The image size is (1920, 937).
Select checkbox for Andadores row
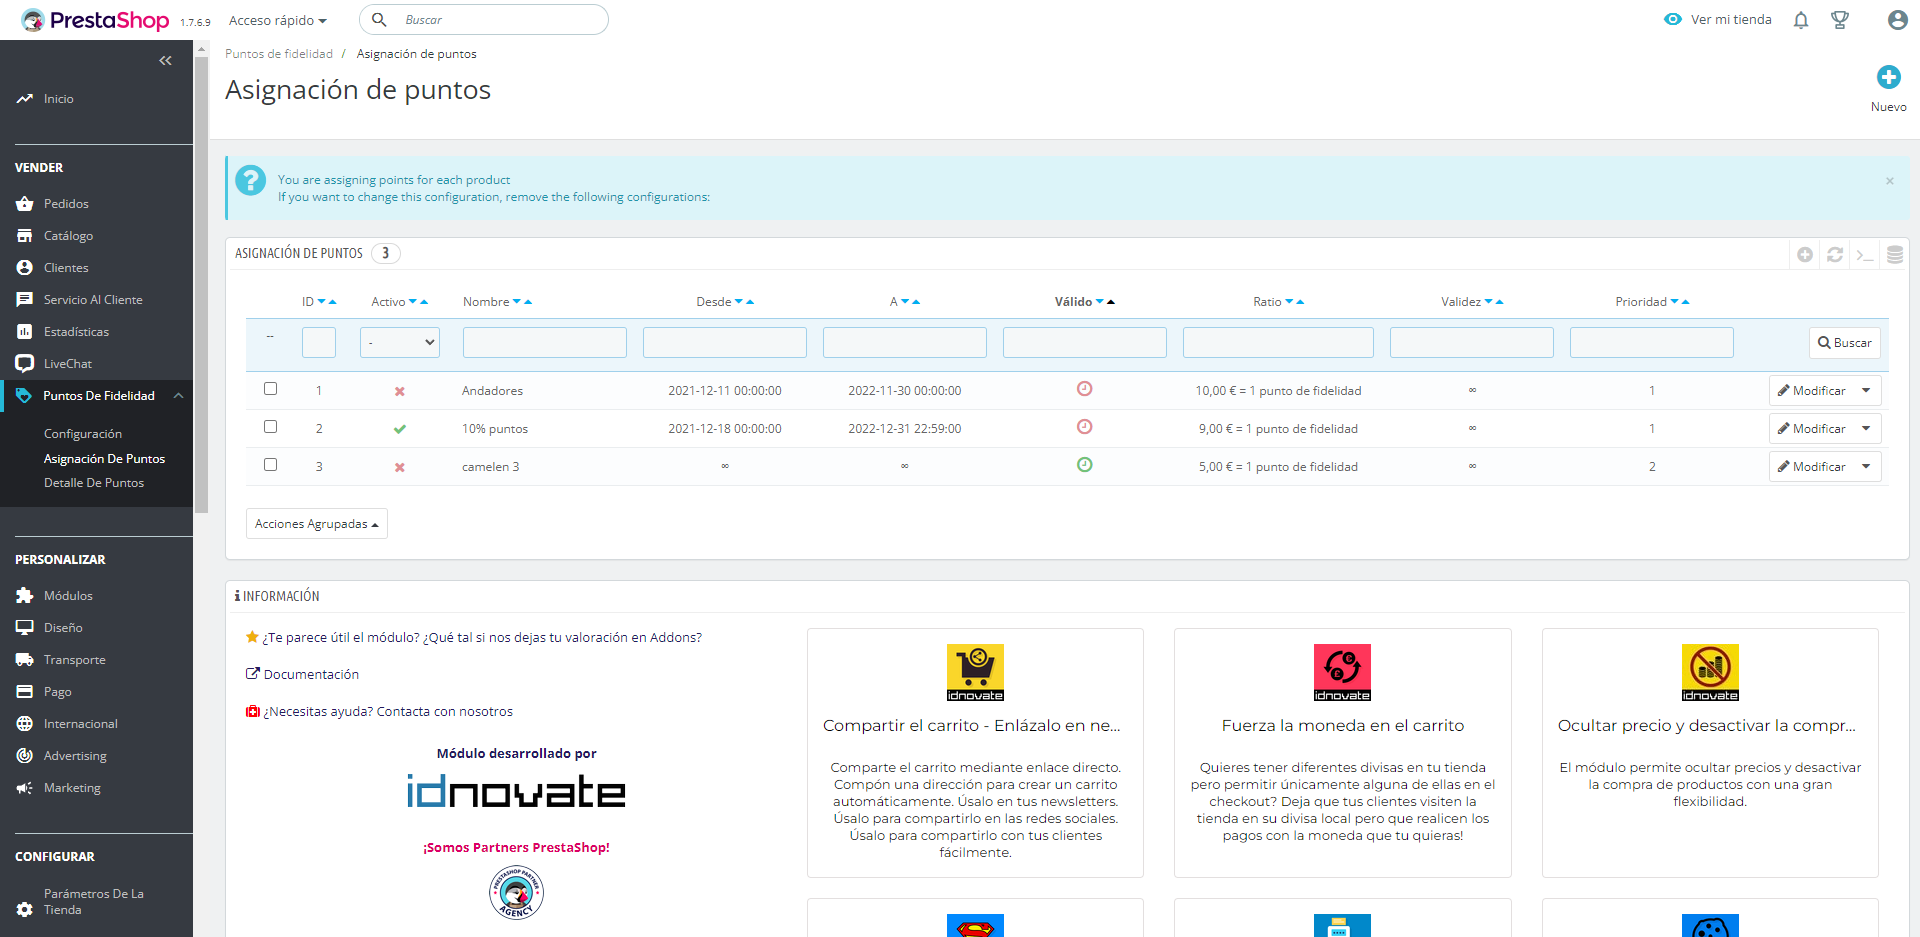tap(270, 389)
